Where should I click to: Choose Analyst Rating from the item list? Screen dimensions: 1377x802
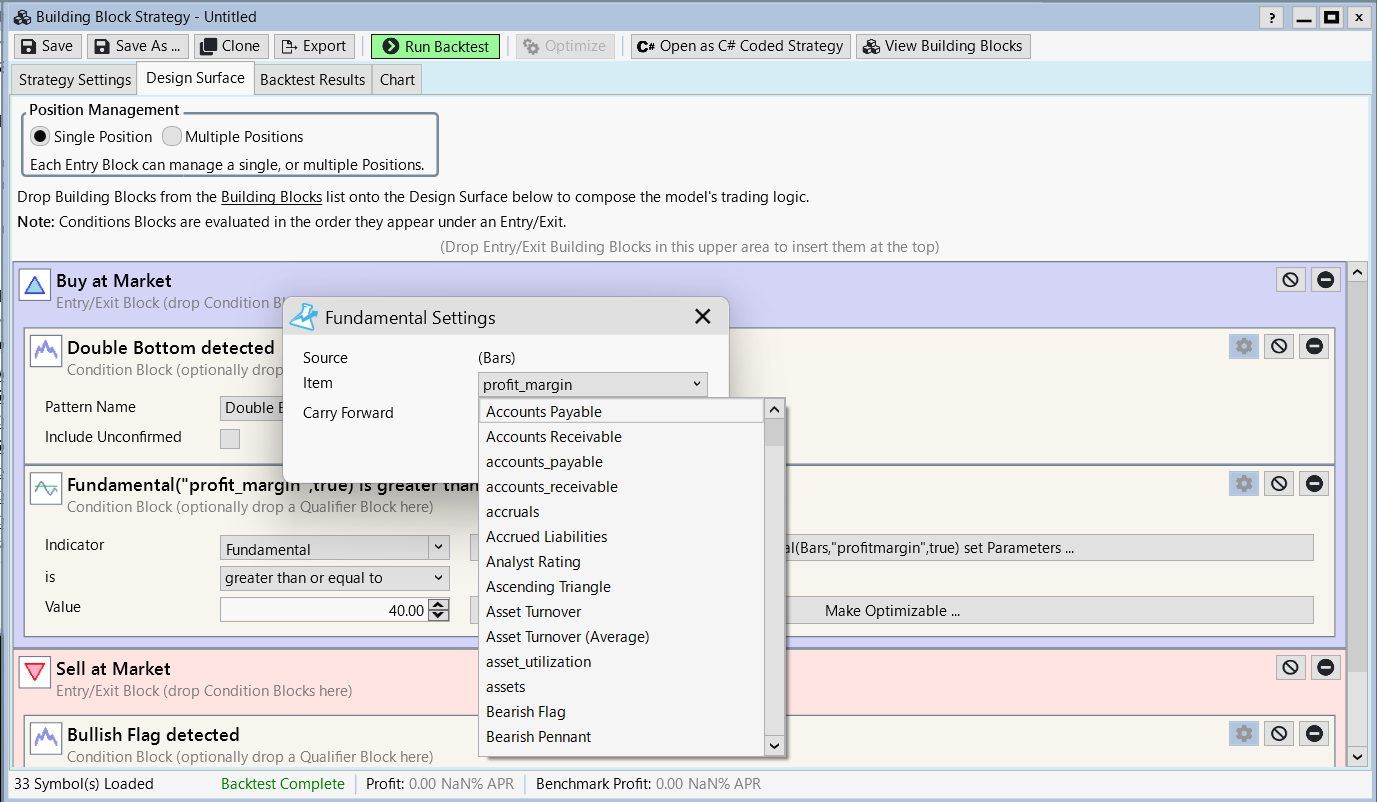[533, 562]
